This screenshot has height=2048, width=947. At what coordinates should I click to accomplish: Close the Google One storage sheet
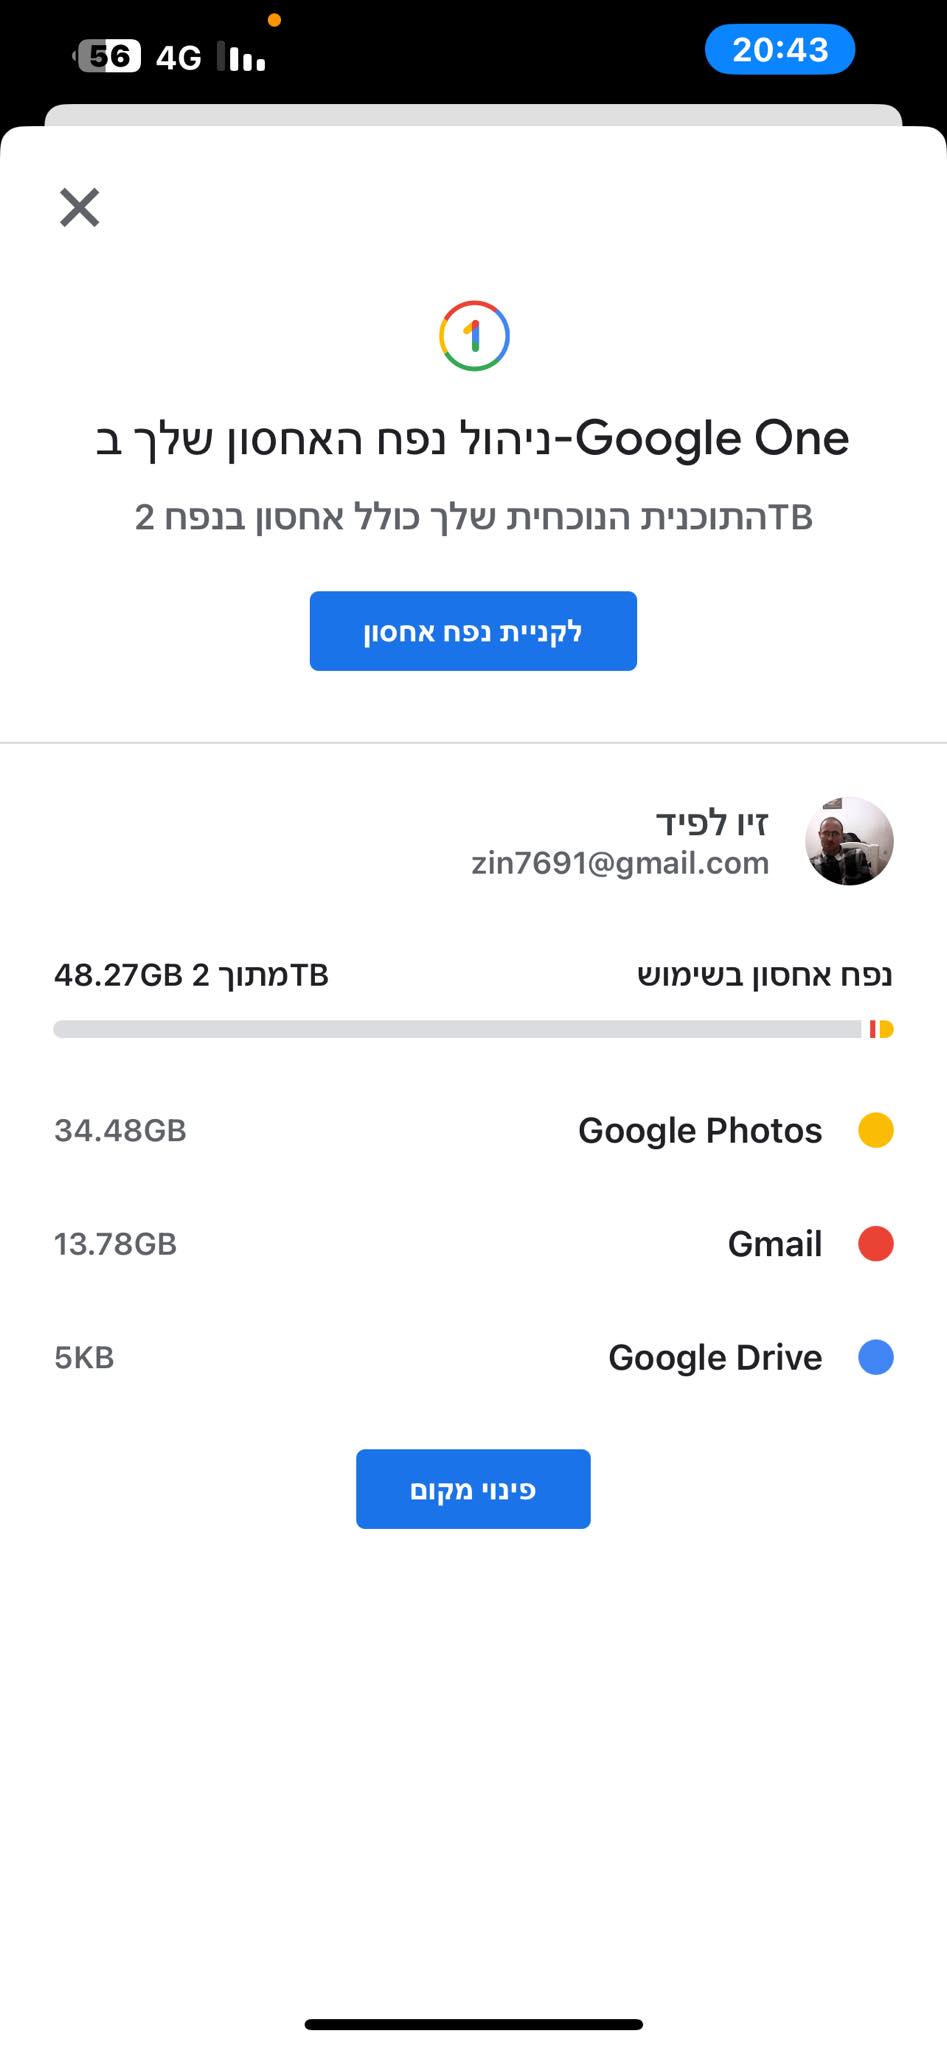pyautogui.click(x=80, y=208)
